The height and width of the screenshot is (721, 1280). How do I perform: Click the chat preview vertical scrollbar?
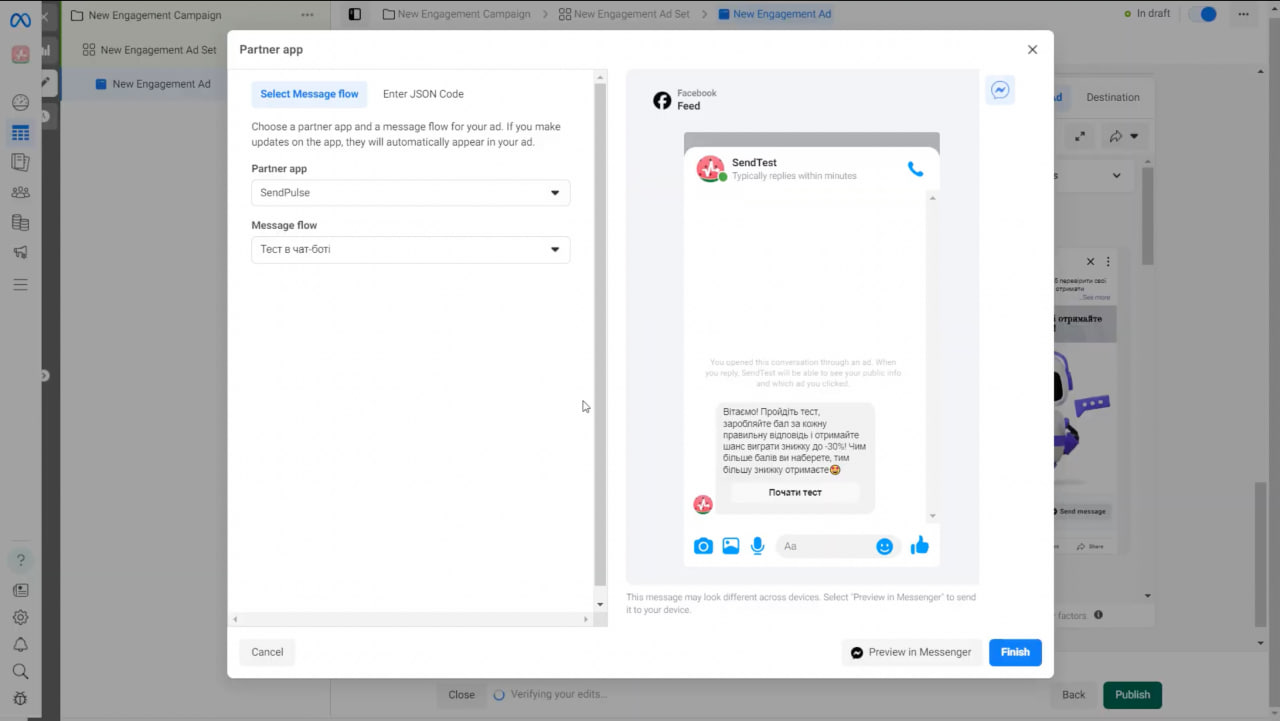(x=933, y=356)
